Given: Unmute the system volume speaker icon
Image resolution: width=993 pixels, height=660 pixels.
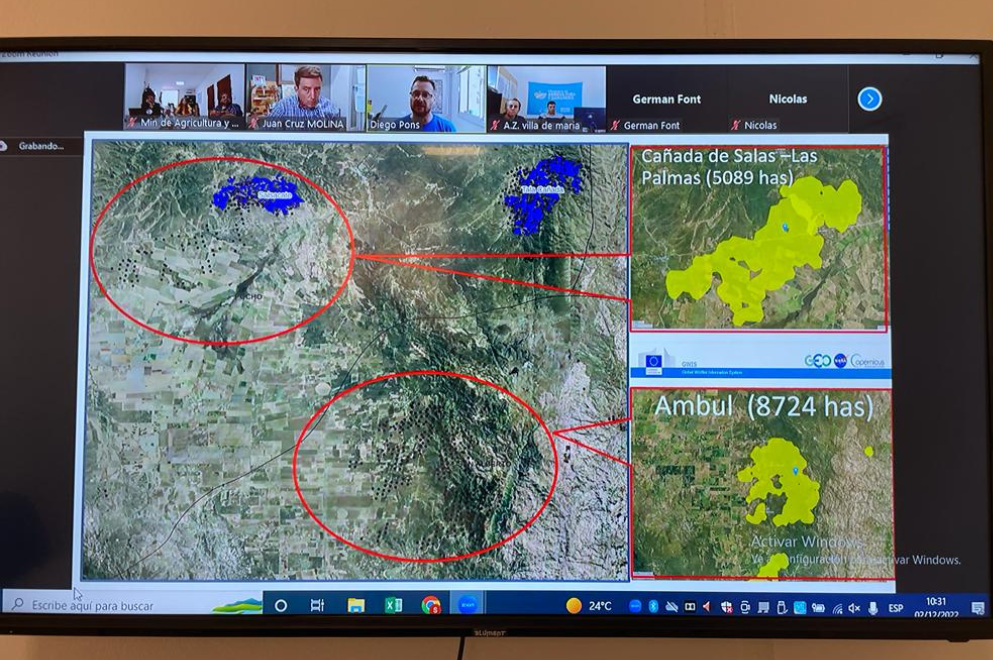Looking at the screenshot, I should (x=854, y=609).
